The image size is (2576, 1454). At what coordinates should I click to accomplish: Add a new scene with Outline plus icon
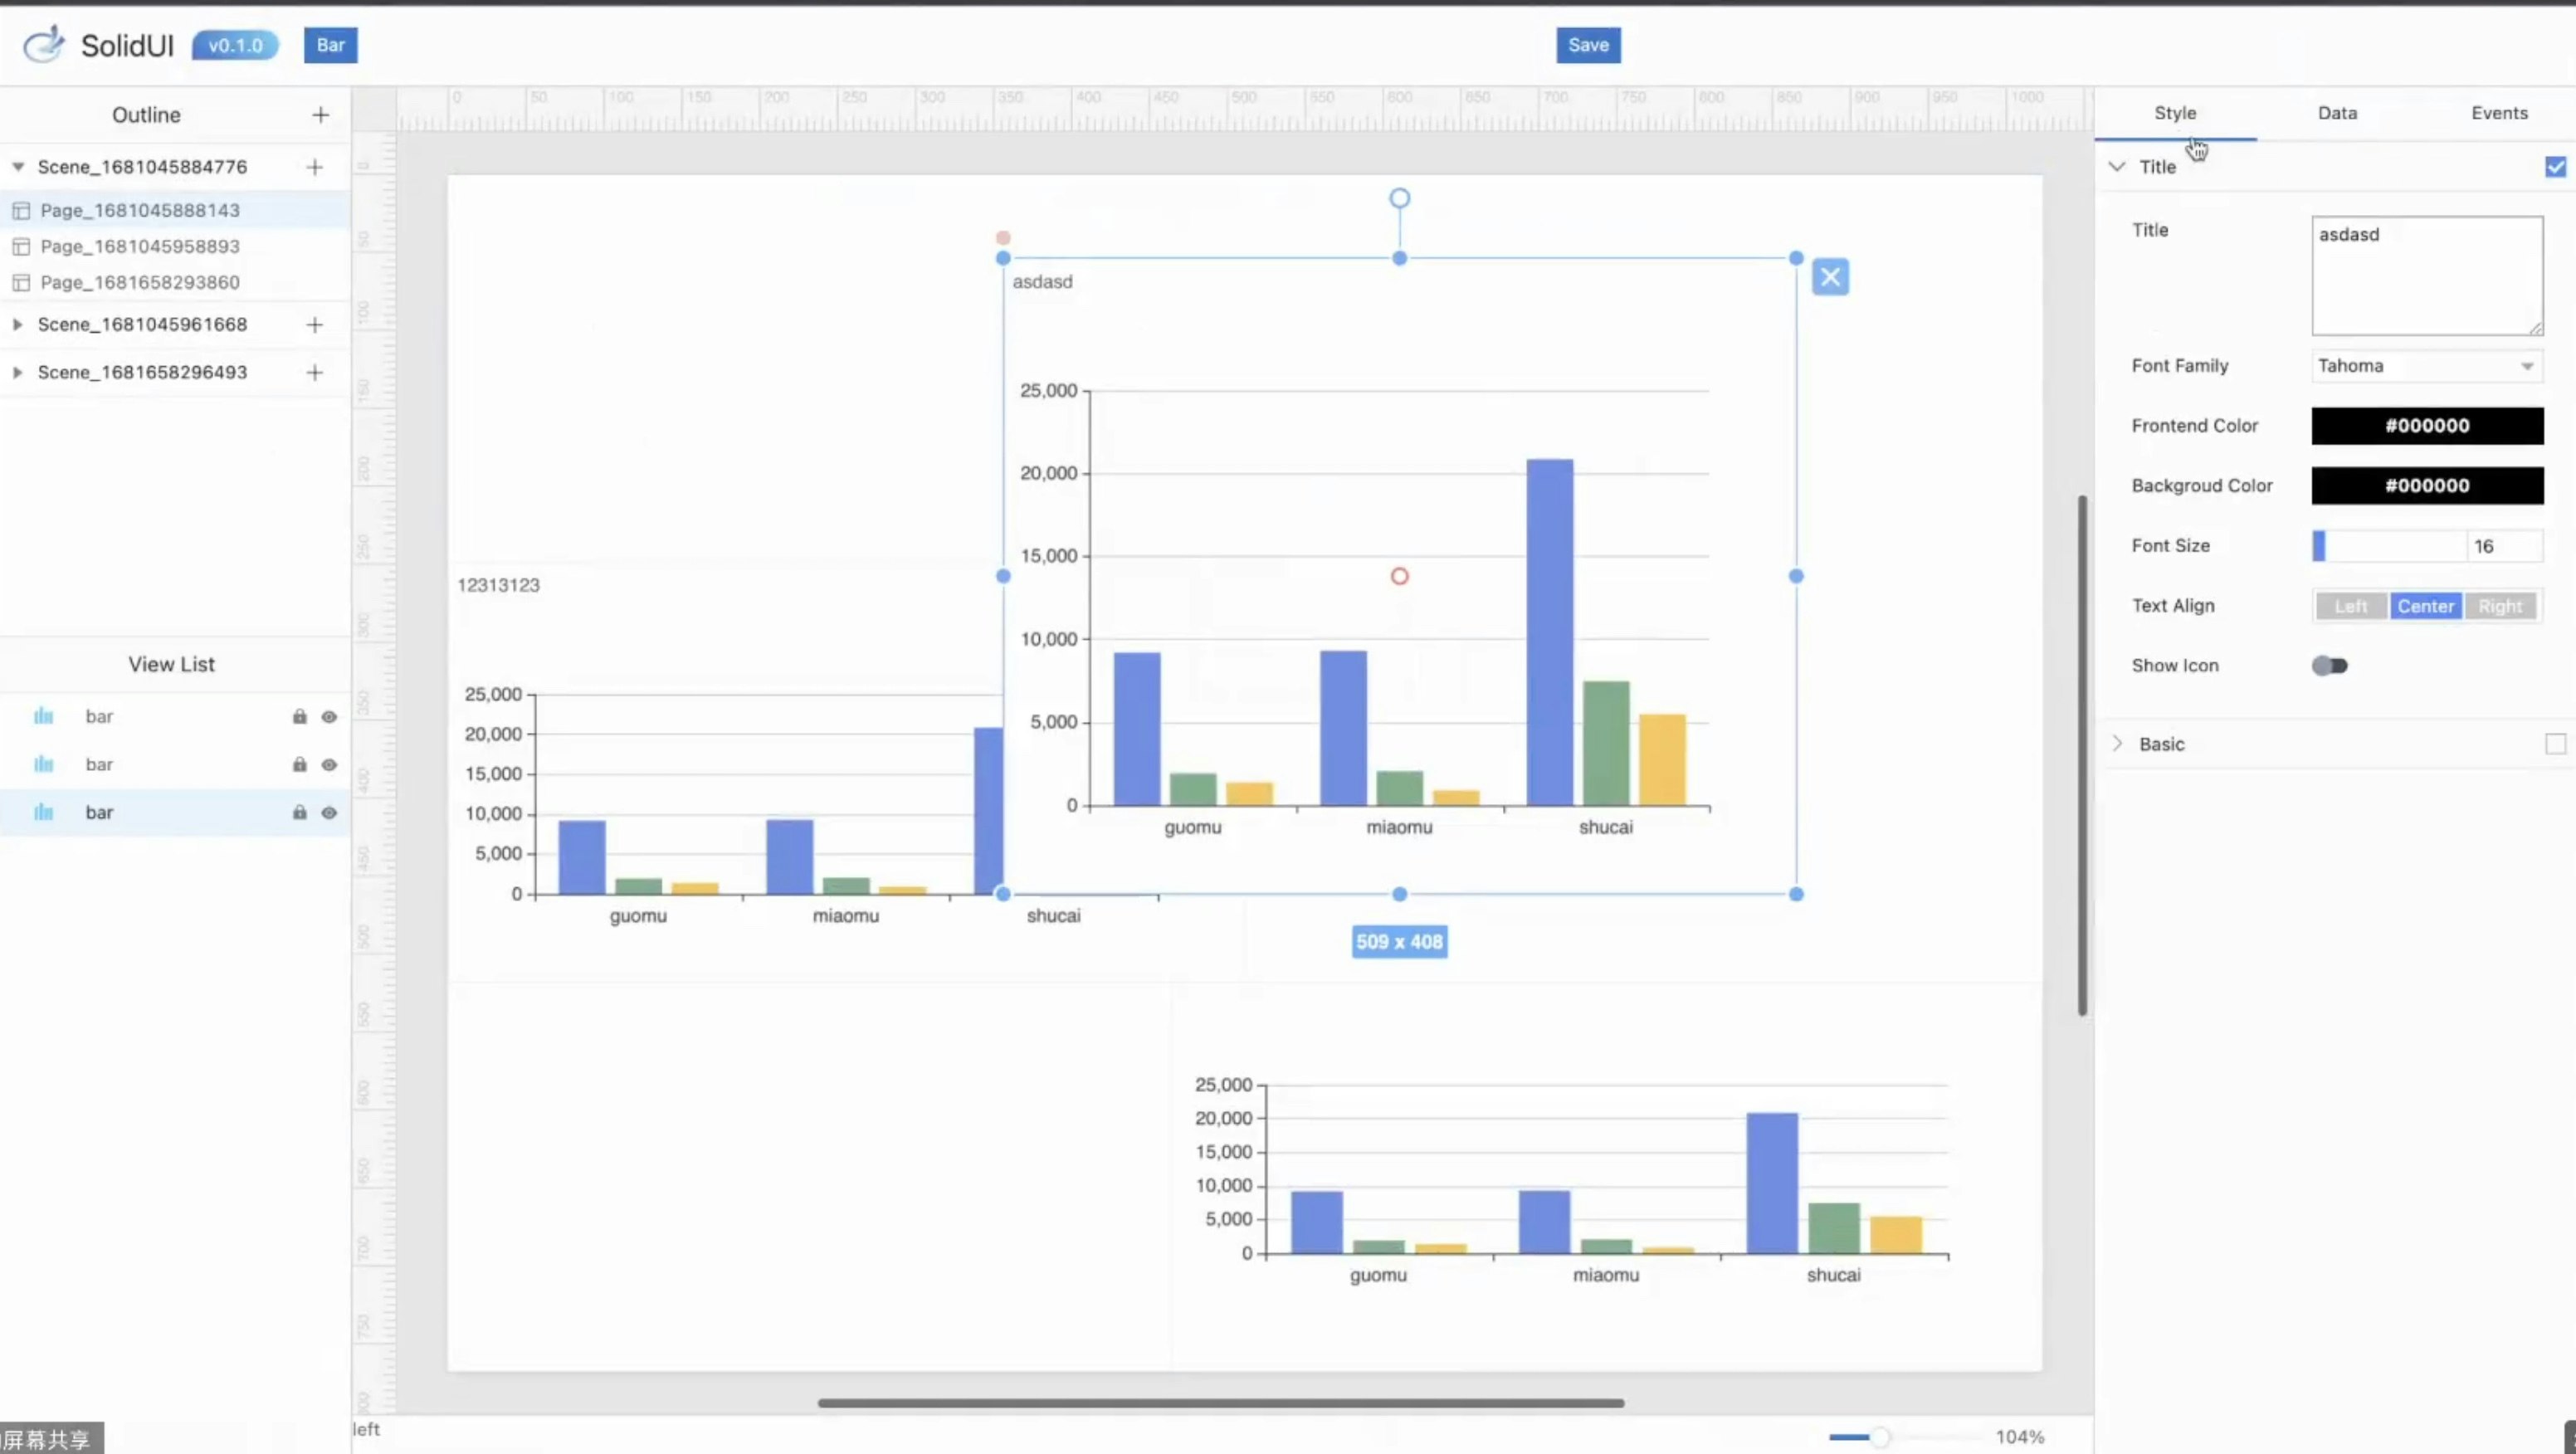coord(320,115)
